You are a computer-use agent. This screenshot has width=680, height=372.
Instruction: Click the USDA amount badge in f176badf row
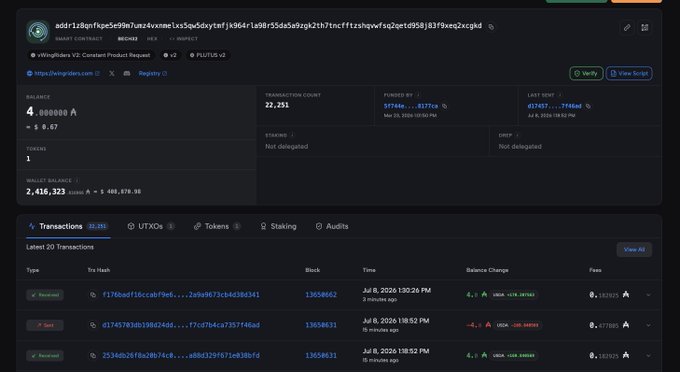coord(513,295)
